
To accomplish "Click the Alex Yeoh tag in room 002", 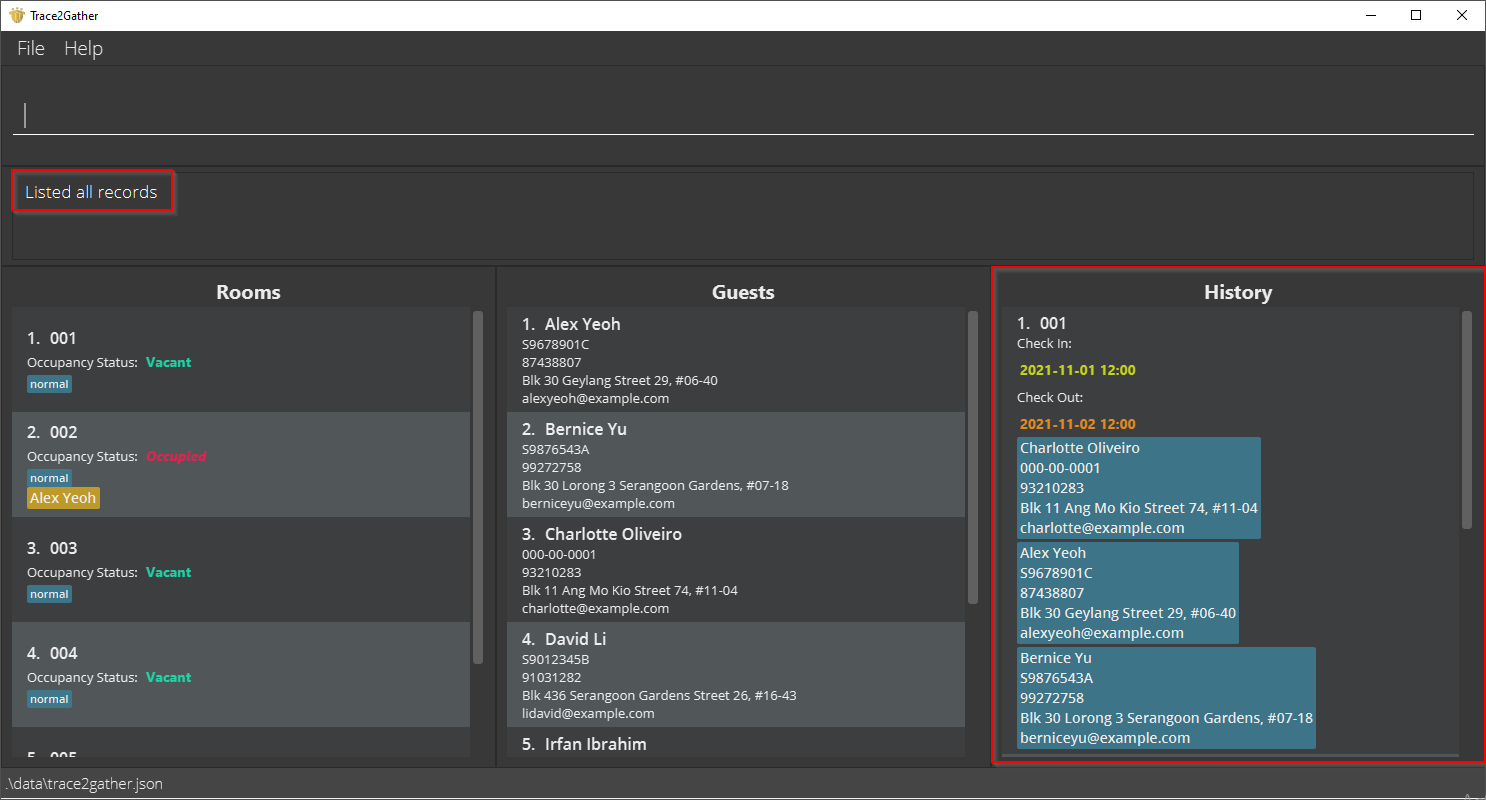I will point(63,498).
